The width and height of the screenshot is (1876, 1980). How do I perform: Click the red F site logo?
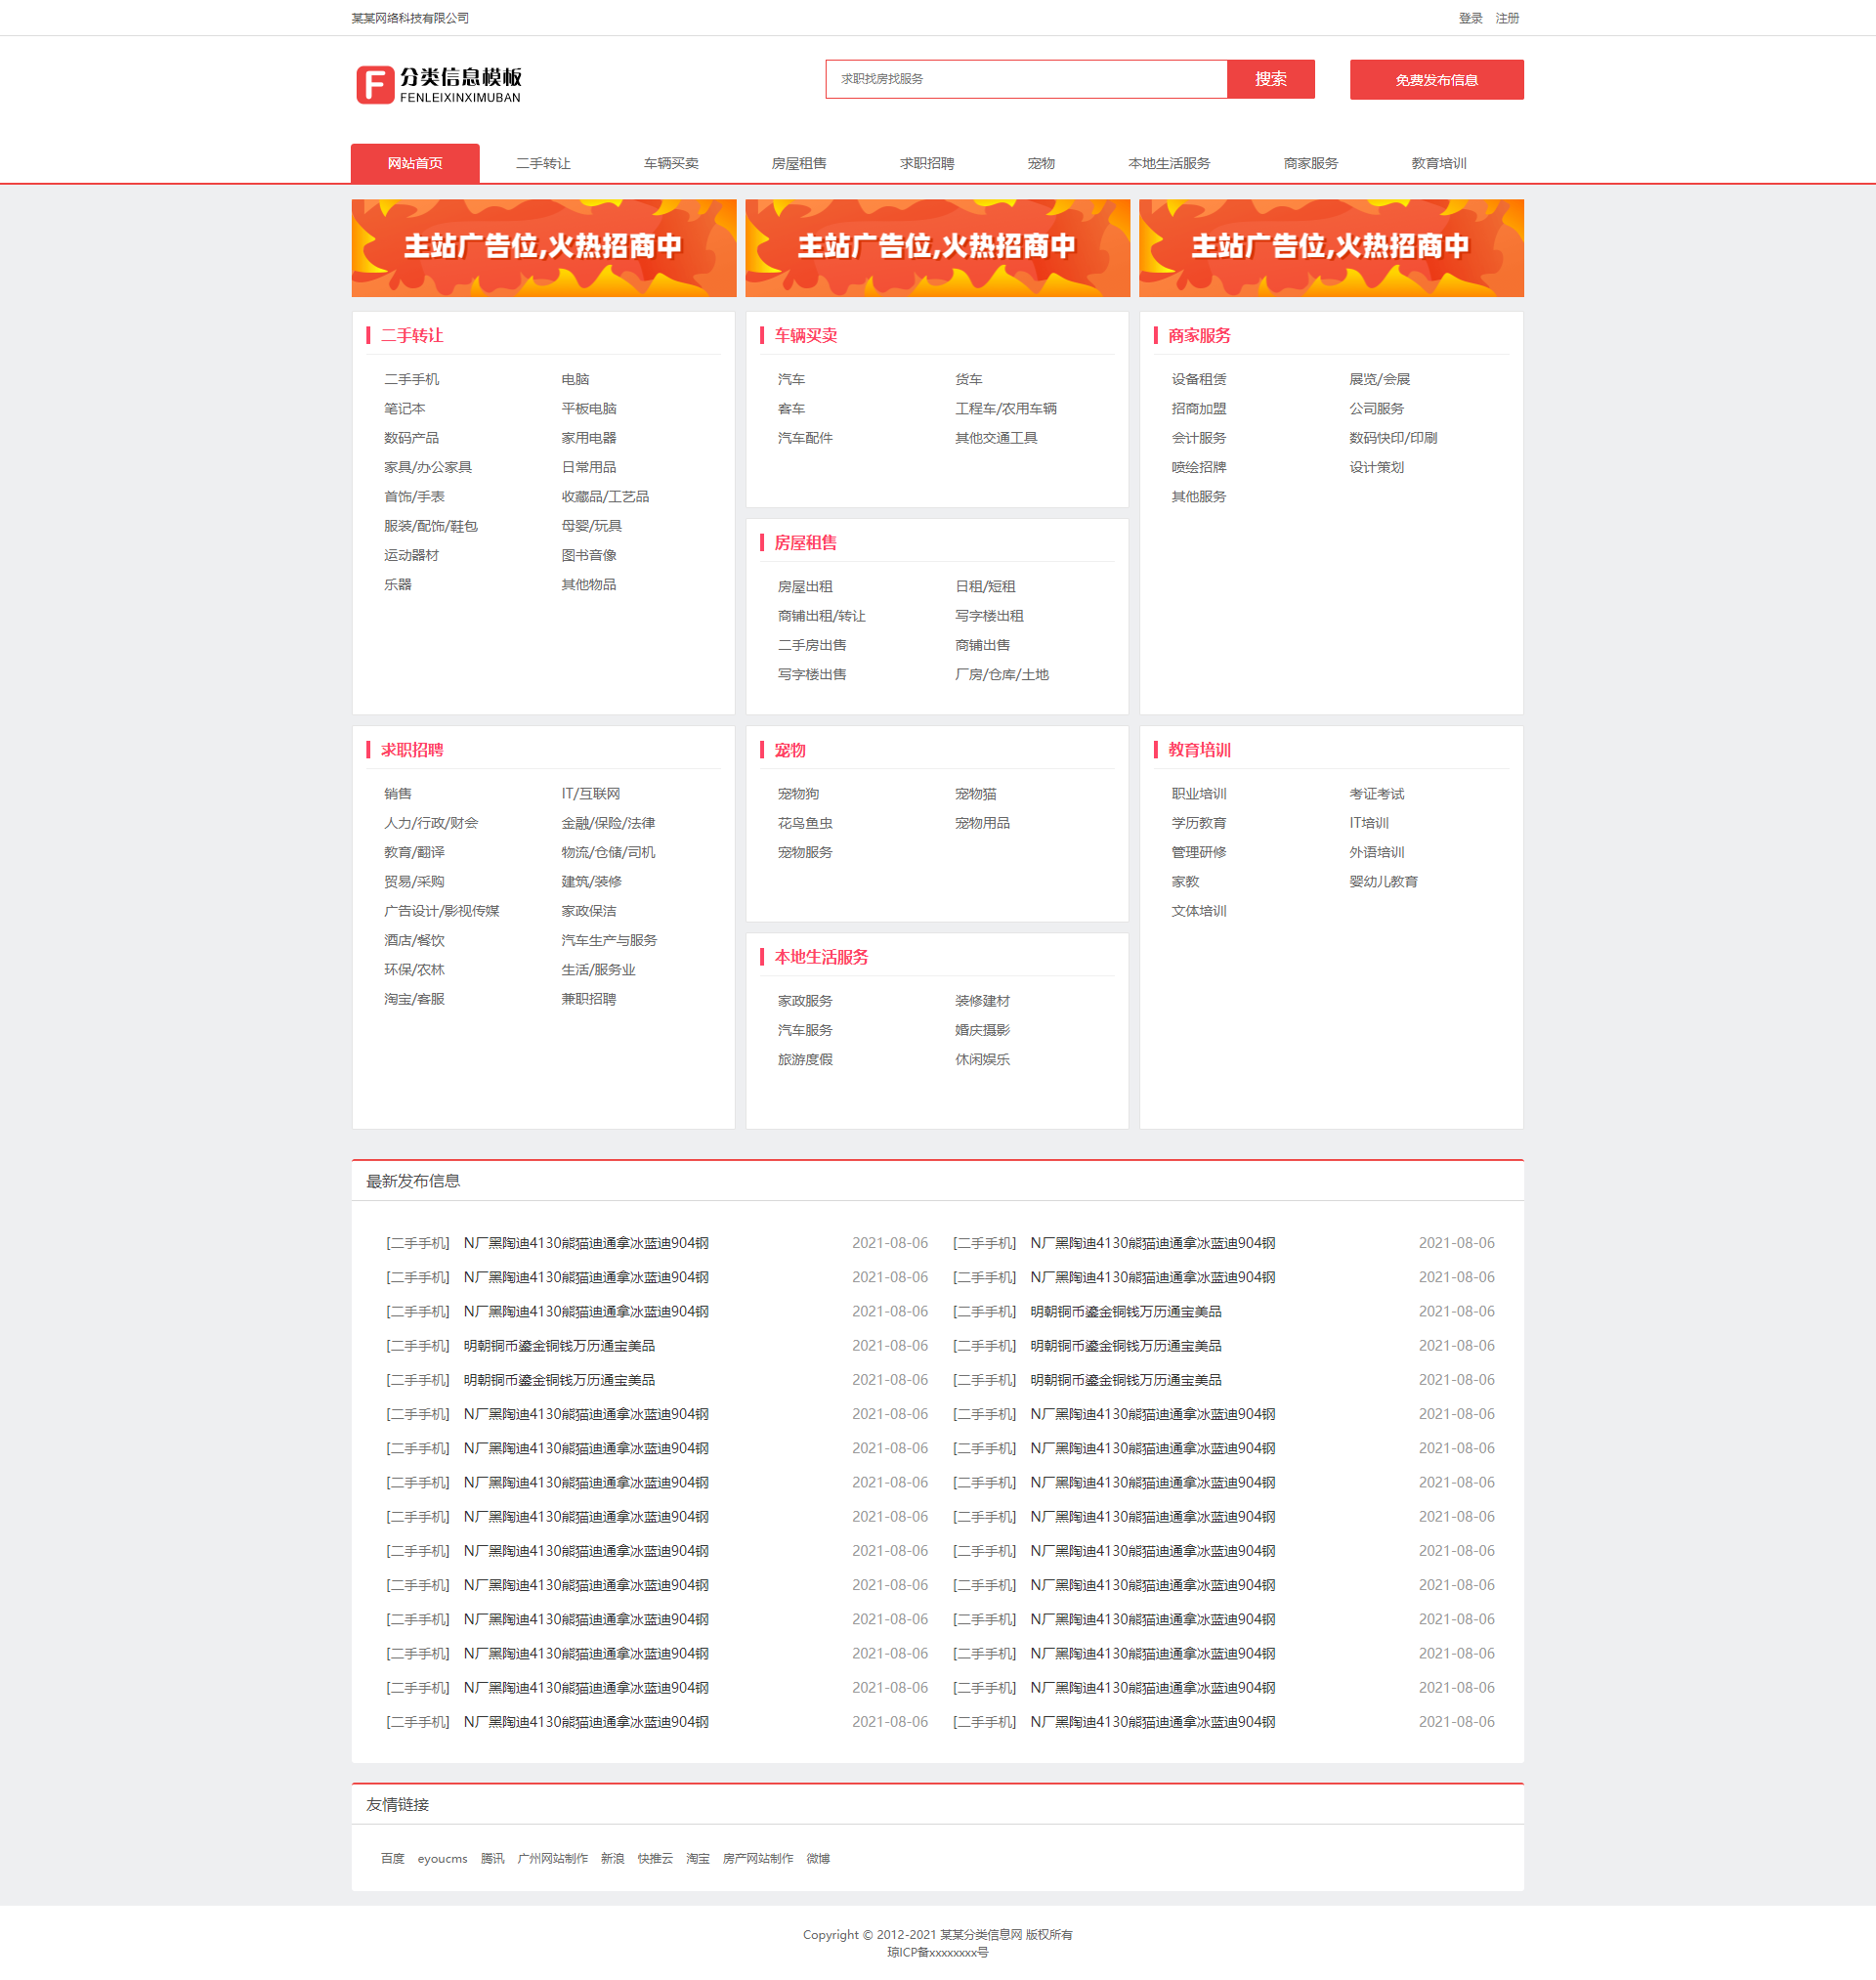[x=438, y=85]
